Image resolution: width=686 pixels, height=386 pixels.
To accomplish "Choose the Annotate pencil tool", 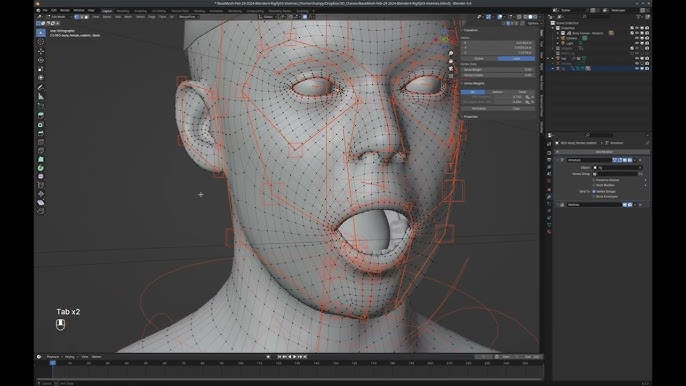I will (x=41, y=88).
